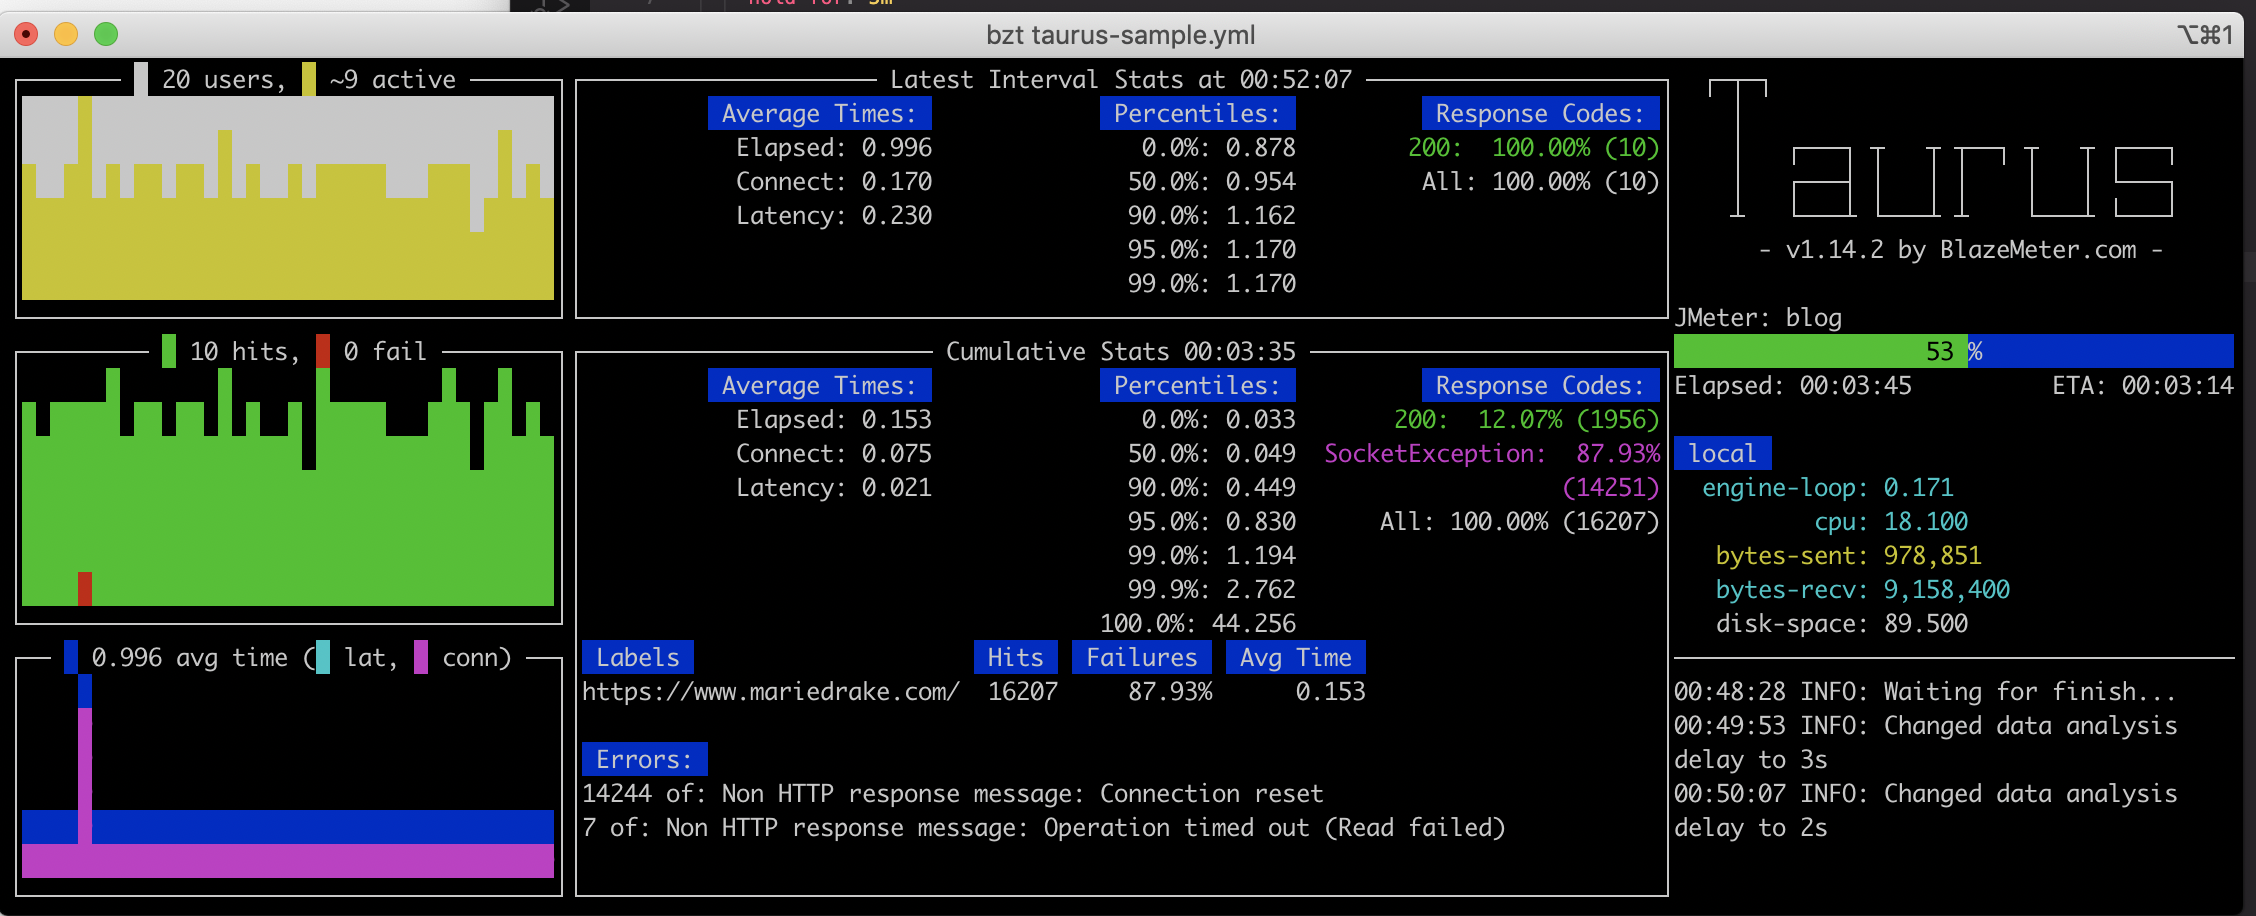The width and height of the screenshot is (2256, 916).
Task: Click the red fail legend swatch
Action: point(323,351)
